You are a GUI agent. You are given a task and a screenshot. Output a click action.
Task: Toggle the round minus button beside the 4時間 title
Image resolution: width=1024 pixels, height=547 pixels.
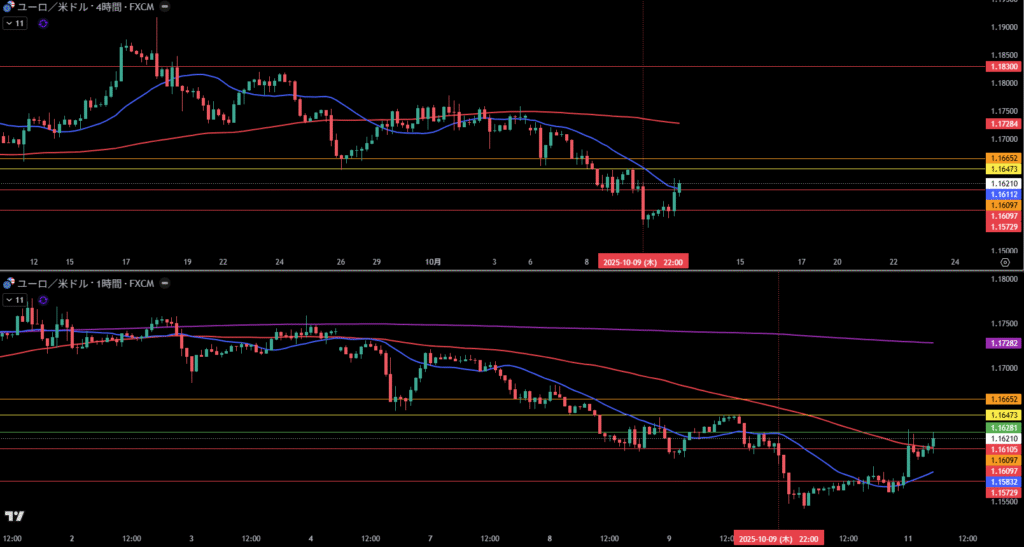[x=165, y=6]
